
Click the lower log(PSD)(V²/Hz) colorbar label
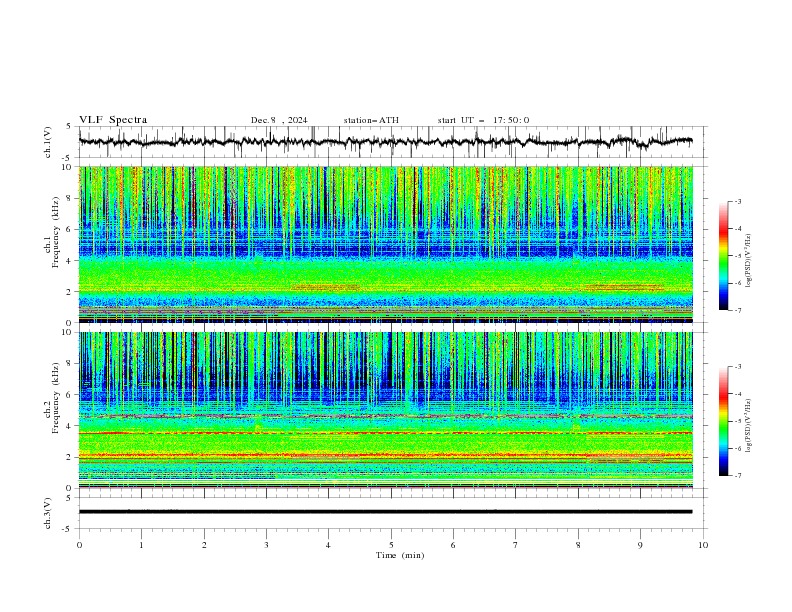pyautogui.click(x=749, y=425)
